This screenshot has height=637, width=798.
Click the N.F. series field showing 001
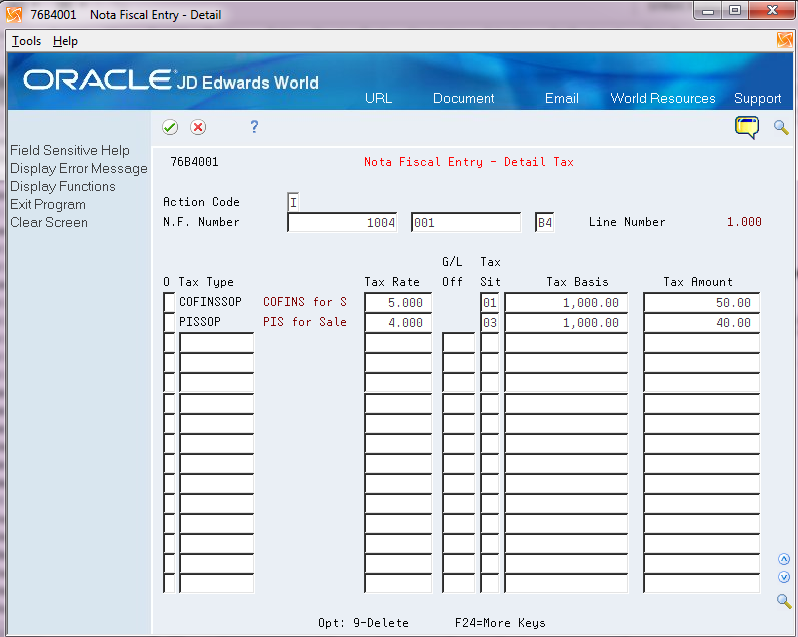click(x=466, y=222)
